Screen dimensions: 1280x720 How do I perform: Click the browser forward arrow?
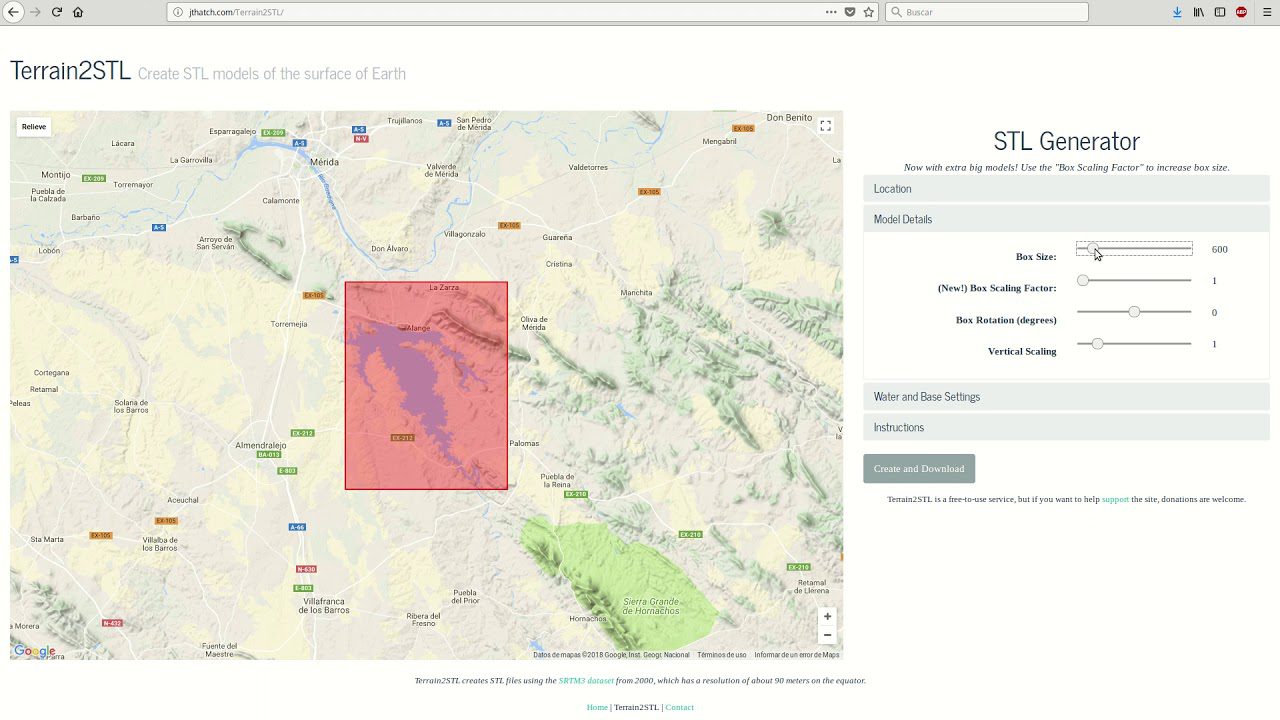pyautogui.click(x=36, y=12)
